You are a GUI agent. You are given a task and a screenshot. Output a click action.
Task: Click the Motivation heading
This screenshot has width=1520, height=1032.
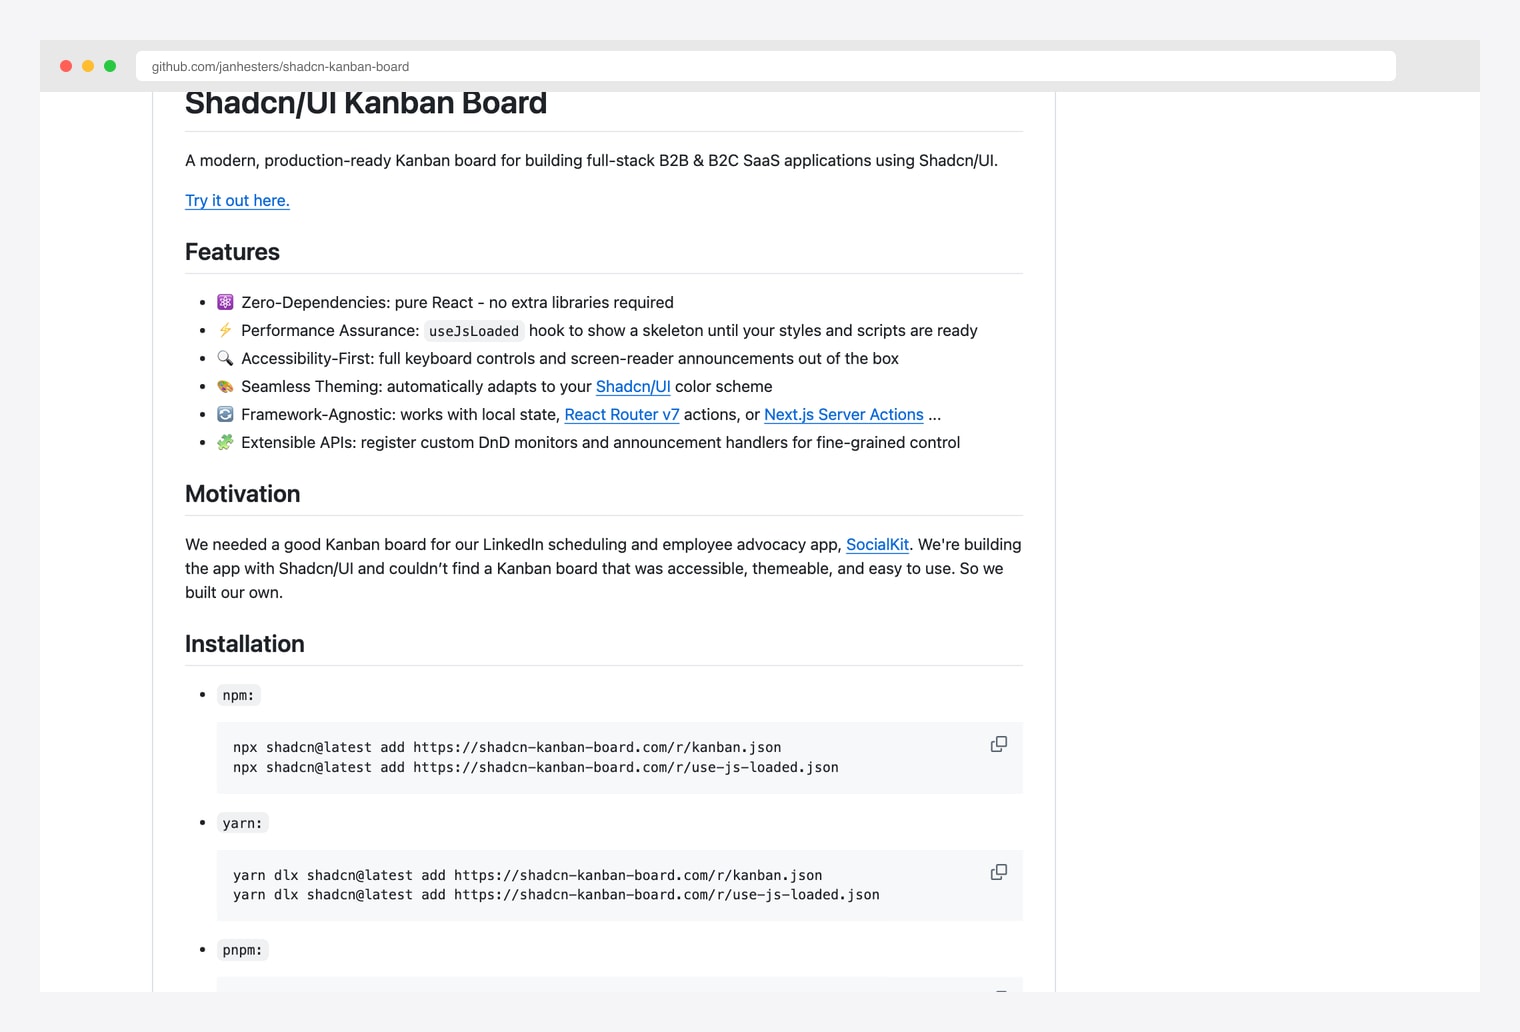(x=242, y=494)
